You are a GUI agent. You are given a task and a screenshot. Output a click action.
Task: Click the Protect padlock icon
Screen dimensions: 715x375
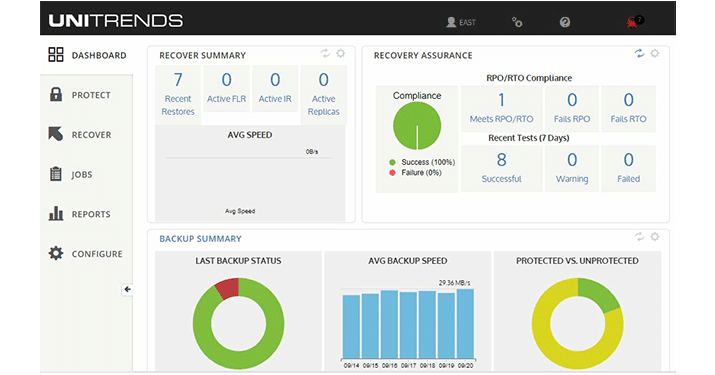56,94
